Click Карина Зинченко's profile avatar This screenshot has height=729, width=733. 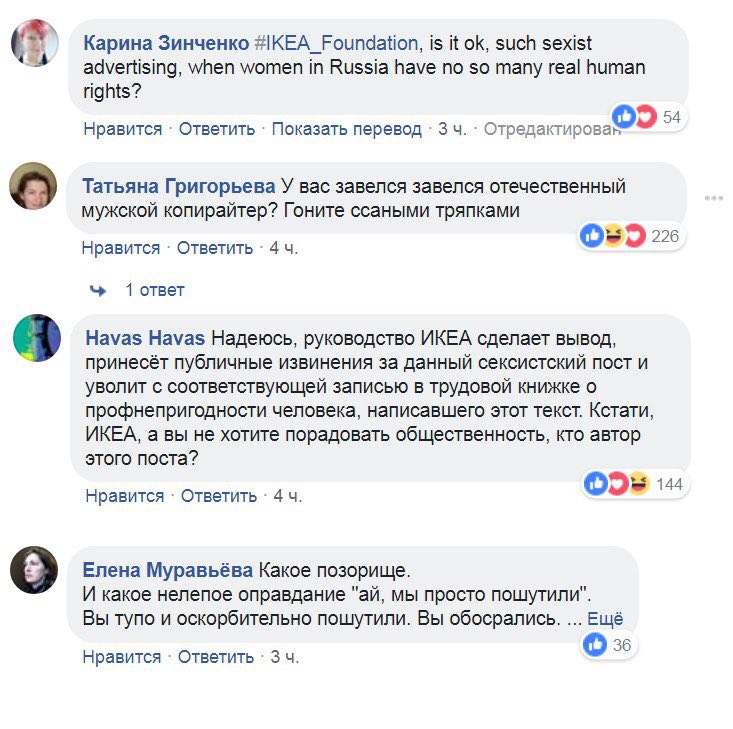[33, 43]
